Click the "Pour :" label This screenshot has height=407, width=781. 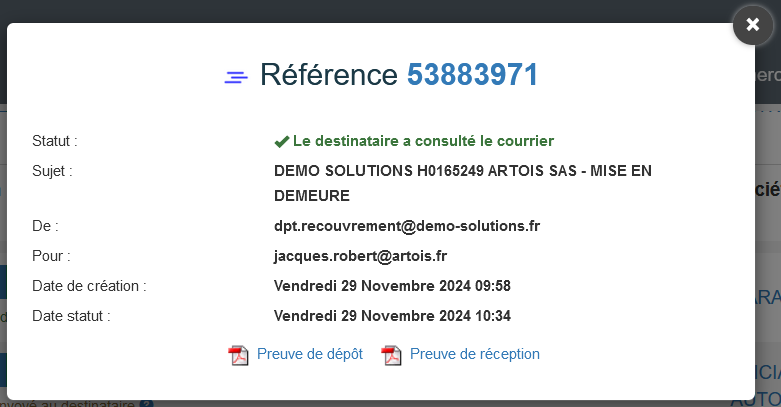[51, 256]
